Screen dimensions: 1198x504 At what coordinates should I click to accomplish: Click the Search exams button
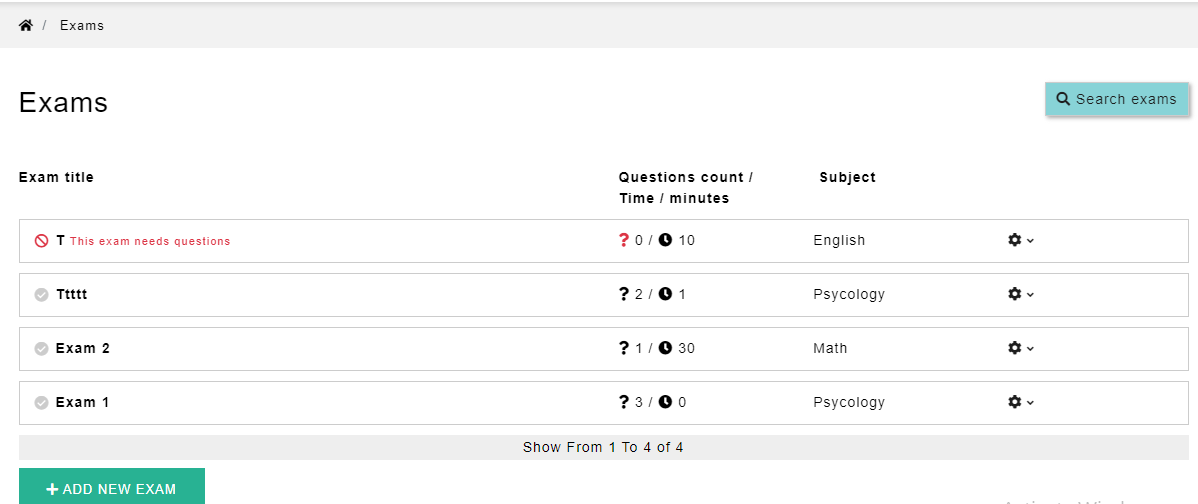[1116, 99]
